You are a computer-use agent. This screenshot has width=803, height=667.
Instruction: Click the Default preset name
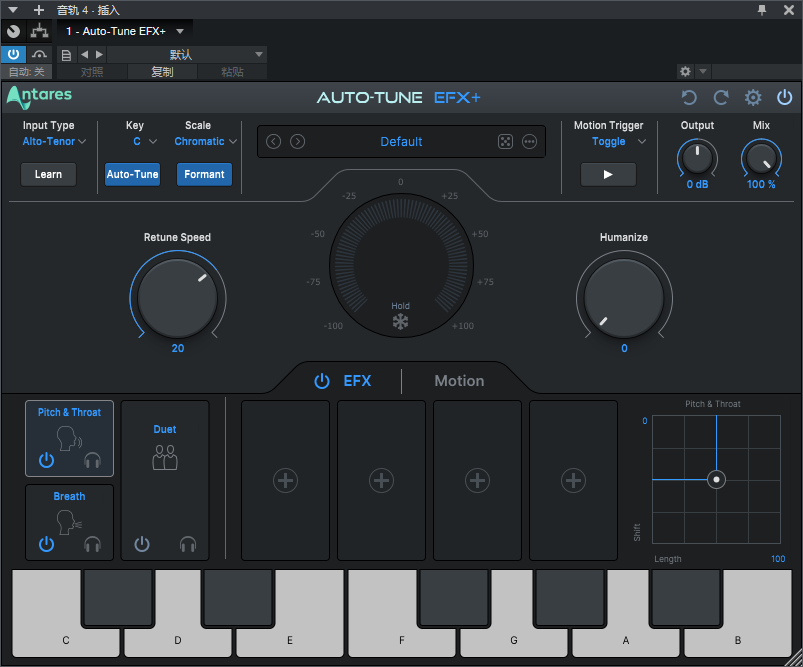401,141
